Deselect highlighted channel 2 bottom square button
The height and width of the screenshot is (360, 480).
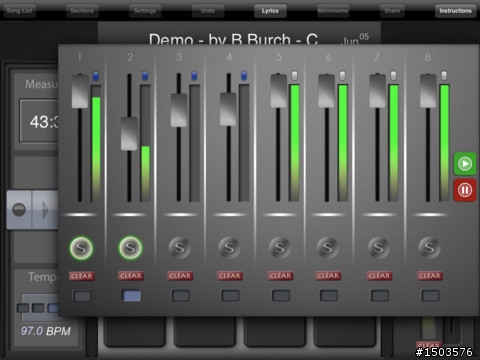click(131, 296)
